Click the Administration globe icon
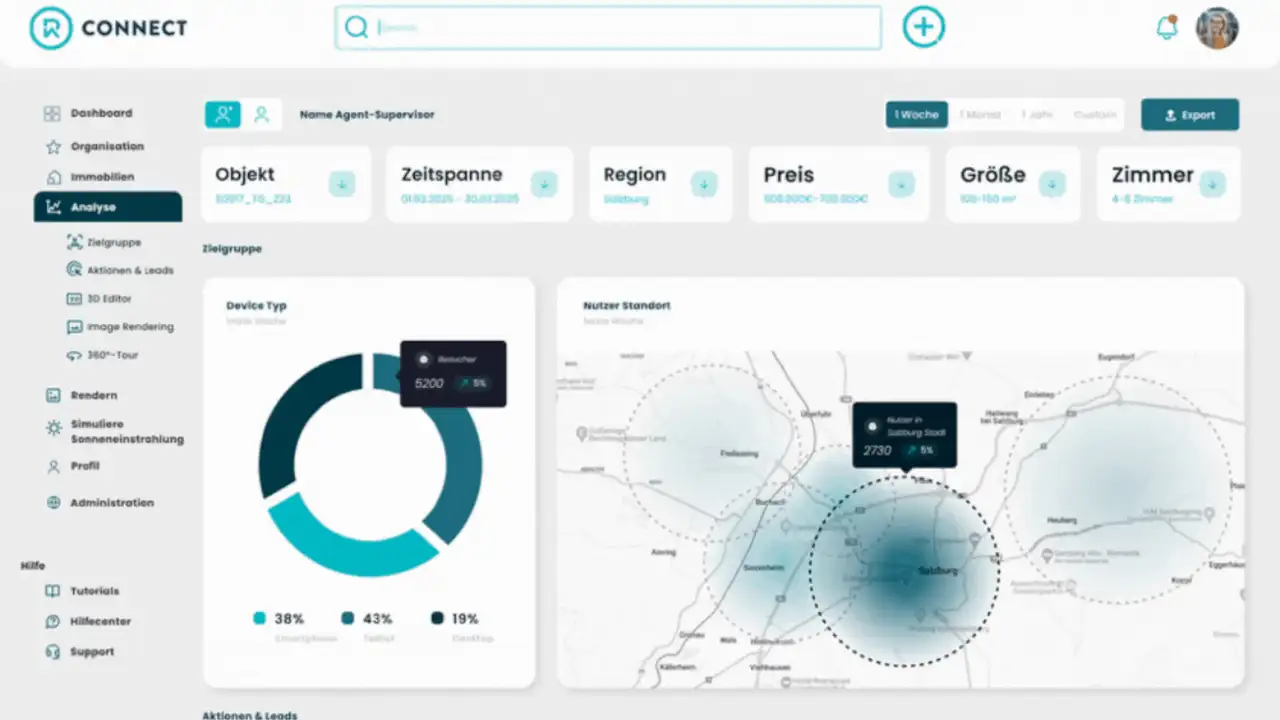 tap(53, 503)
